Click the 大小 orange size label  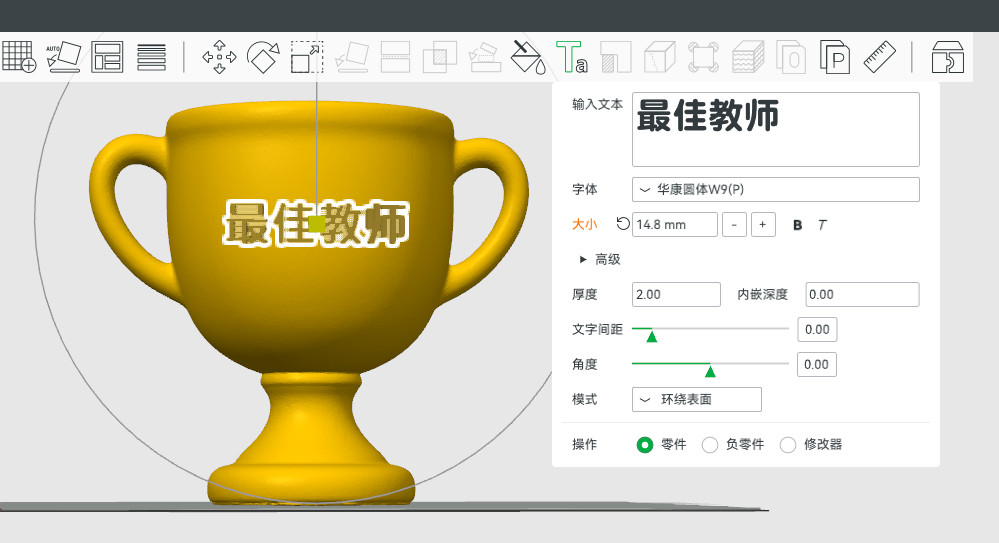584,224
